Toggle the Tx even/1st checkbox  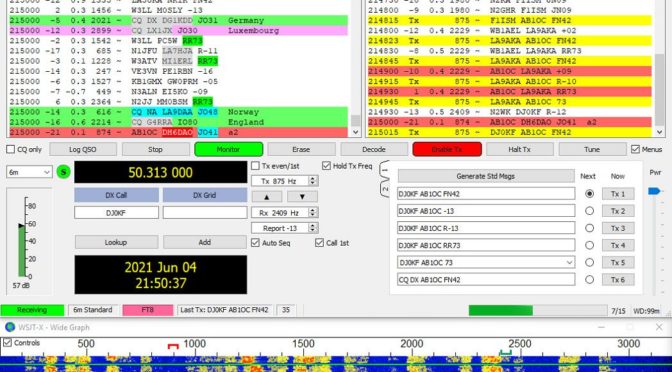coord(255,166)
